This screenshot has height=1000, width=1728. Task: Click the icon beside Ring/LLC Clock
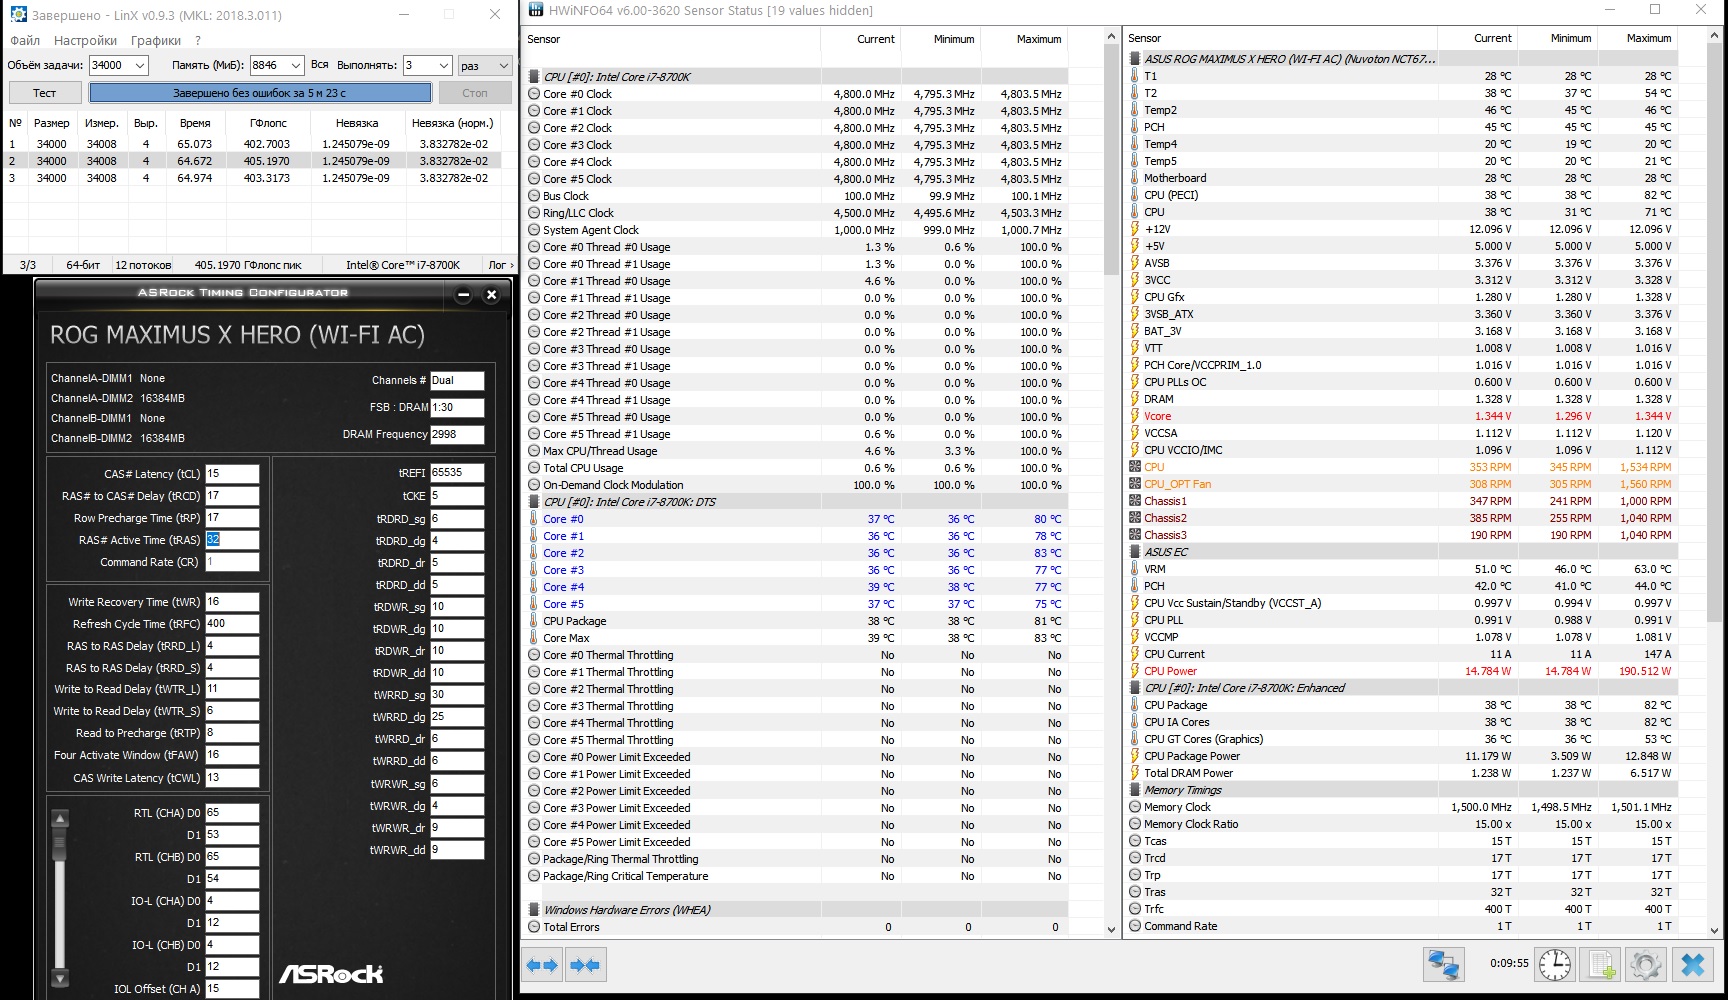point(534,213)
